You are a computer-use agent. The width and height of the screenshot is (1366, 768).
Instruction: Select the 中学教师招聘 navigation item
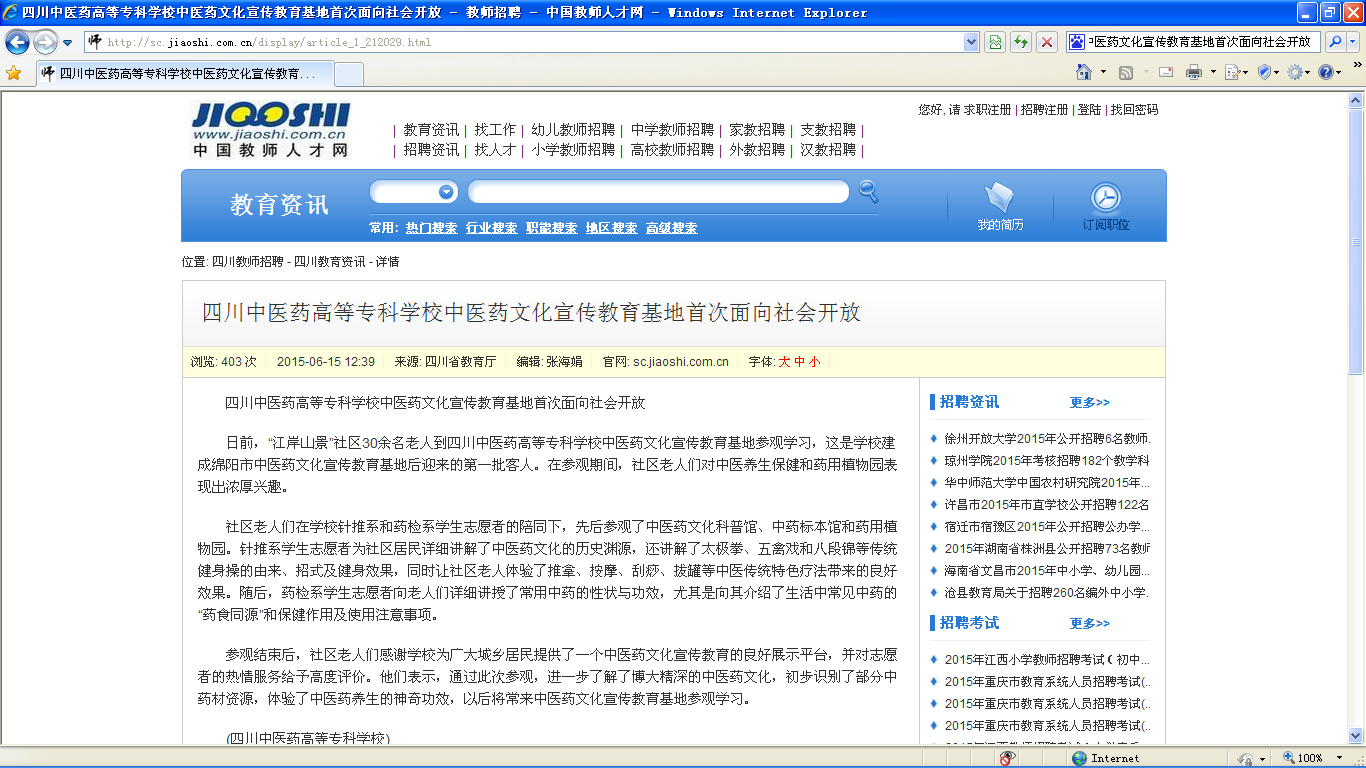[x=672, y=130]
